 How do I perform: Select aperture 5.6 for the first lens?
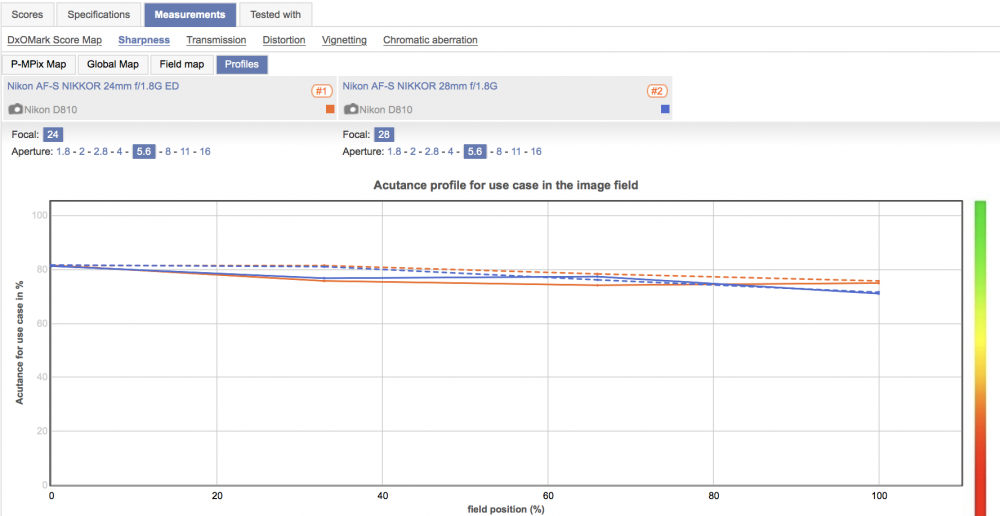coord(144,152)
